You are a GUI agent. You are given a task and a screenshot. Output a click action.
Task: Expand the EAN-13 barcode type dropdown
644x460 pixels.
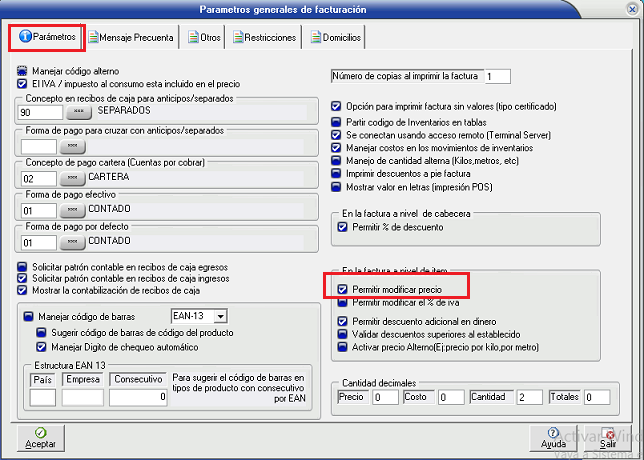[221, 316]
